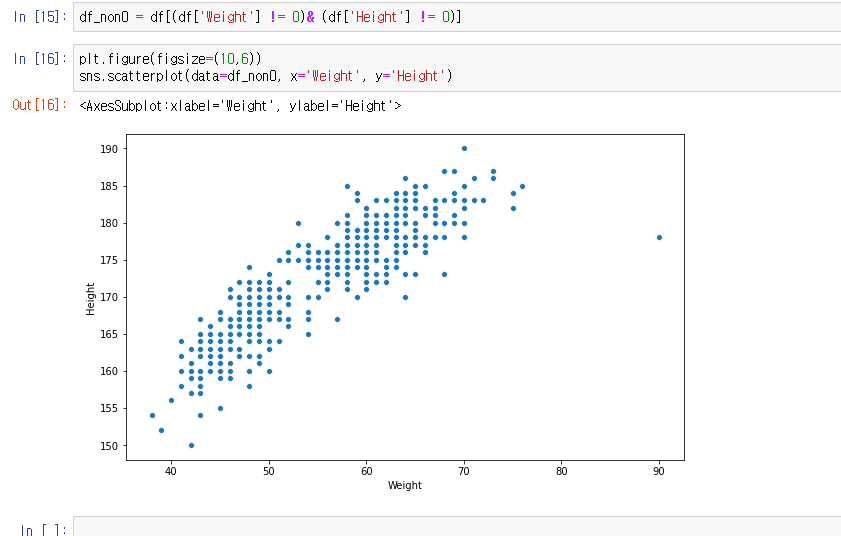This screenshot has height=536, width=841.
Task: Click the empty In [ ] prompt label
Action: (44, 530)
